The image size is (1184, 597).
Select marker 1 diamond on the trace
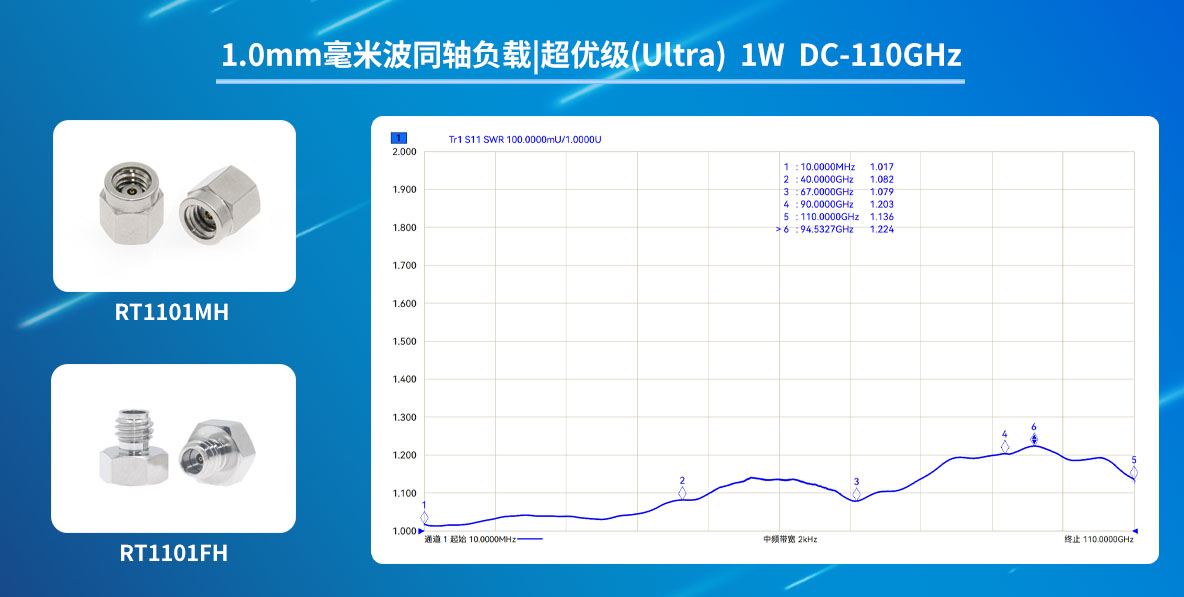(424, 517)
